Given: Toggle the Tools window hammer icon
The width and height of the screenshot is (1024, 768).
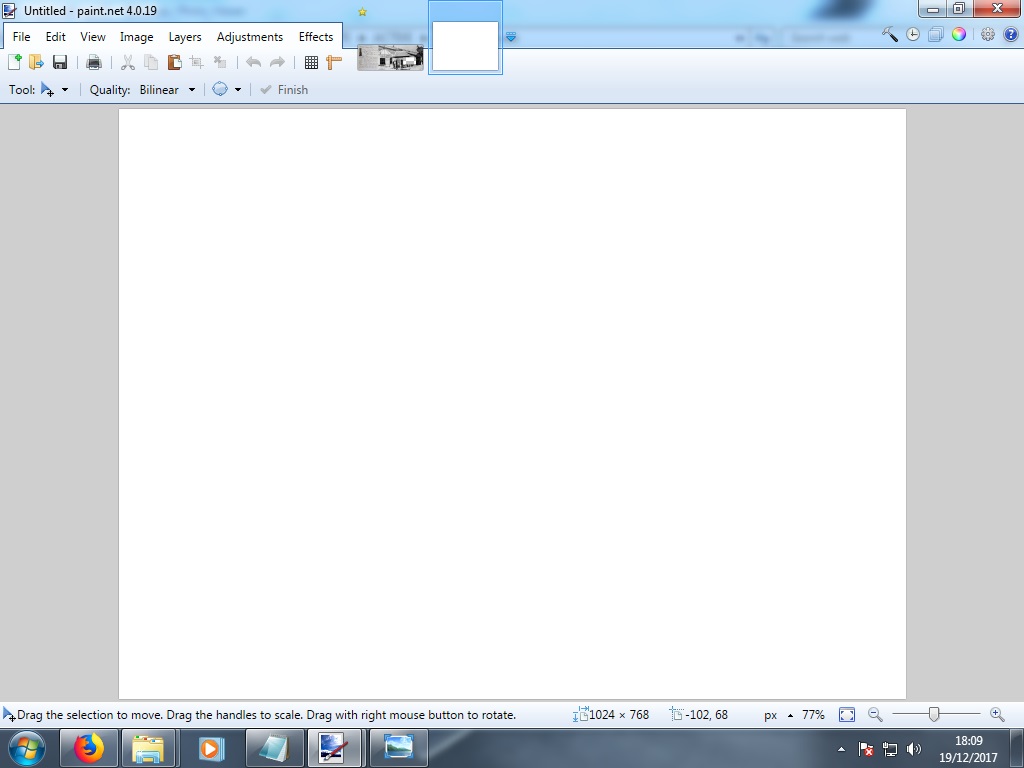Looking at the screenshot, I should coord(889,35).
